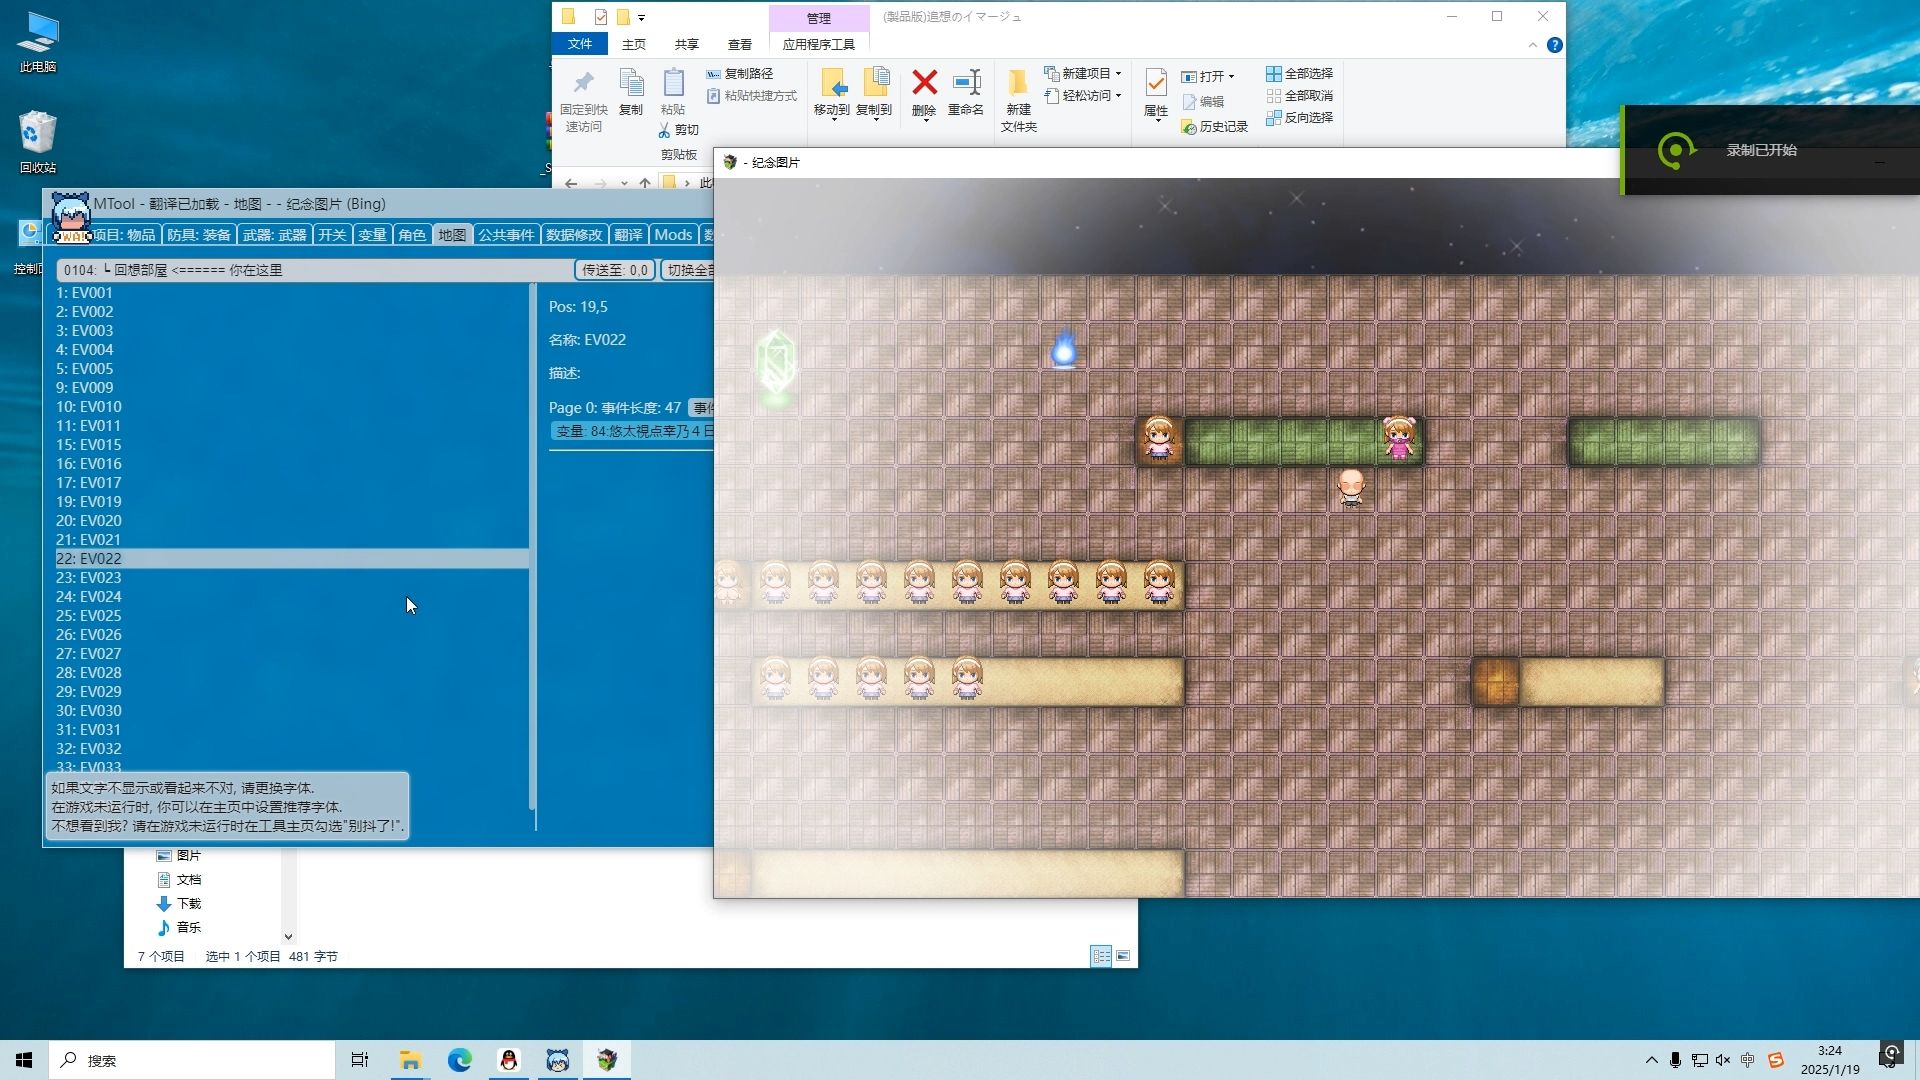This screenshot has width=1920, height=1080.
Task: Click the red Delete X icon
Action: pos(925,82)
